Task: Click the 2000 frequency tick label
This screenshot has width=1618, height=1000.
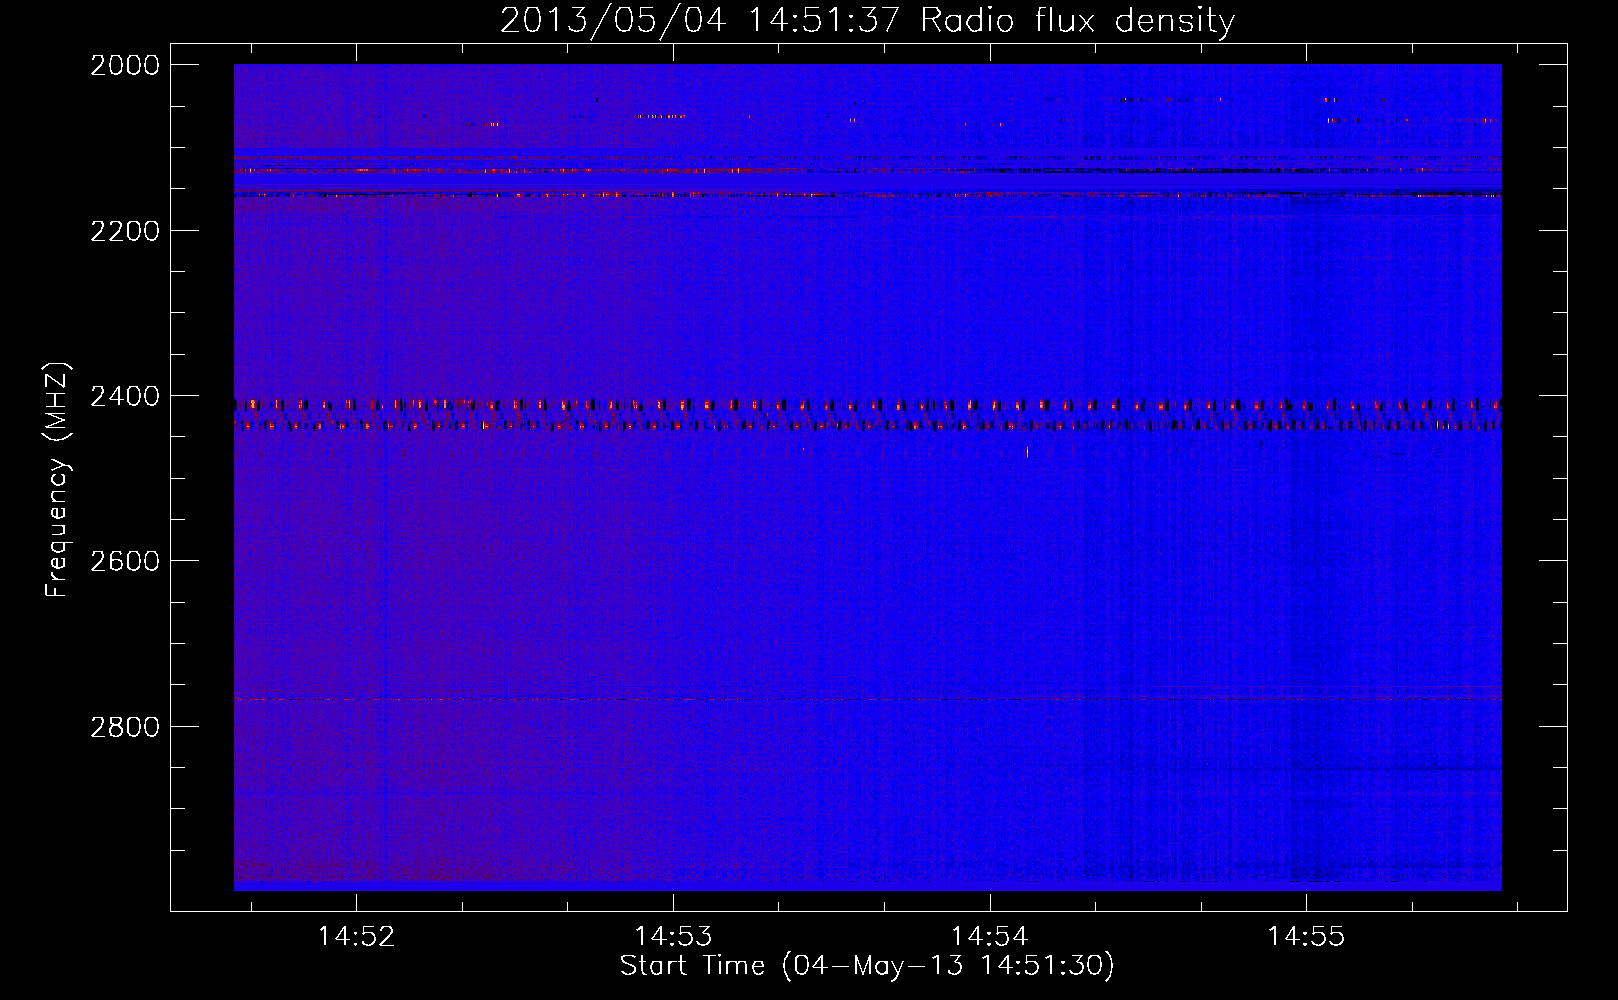Action: click(x=125, y=65)
